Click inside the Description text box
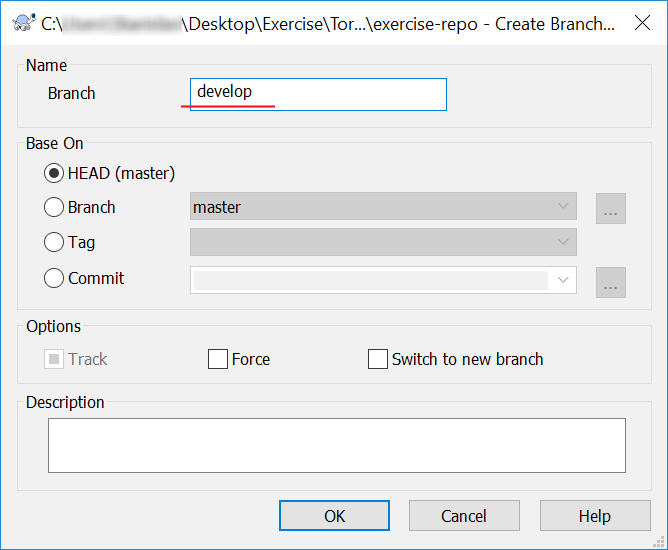The width and height of the screenshot is (668, 550). 337,445
